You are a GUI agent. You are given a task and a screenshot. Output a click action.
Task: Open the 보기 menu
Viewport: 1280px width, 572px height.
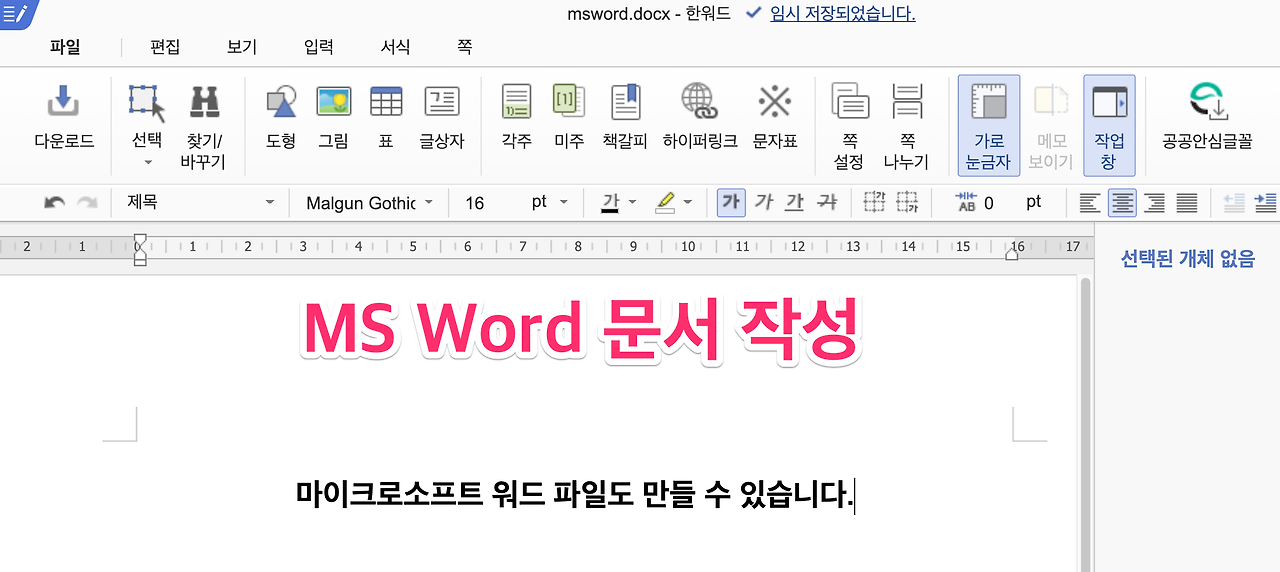(x=242, y=47)
